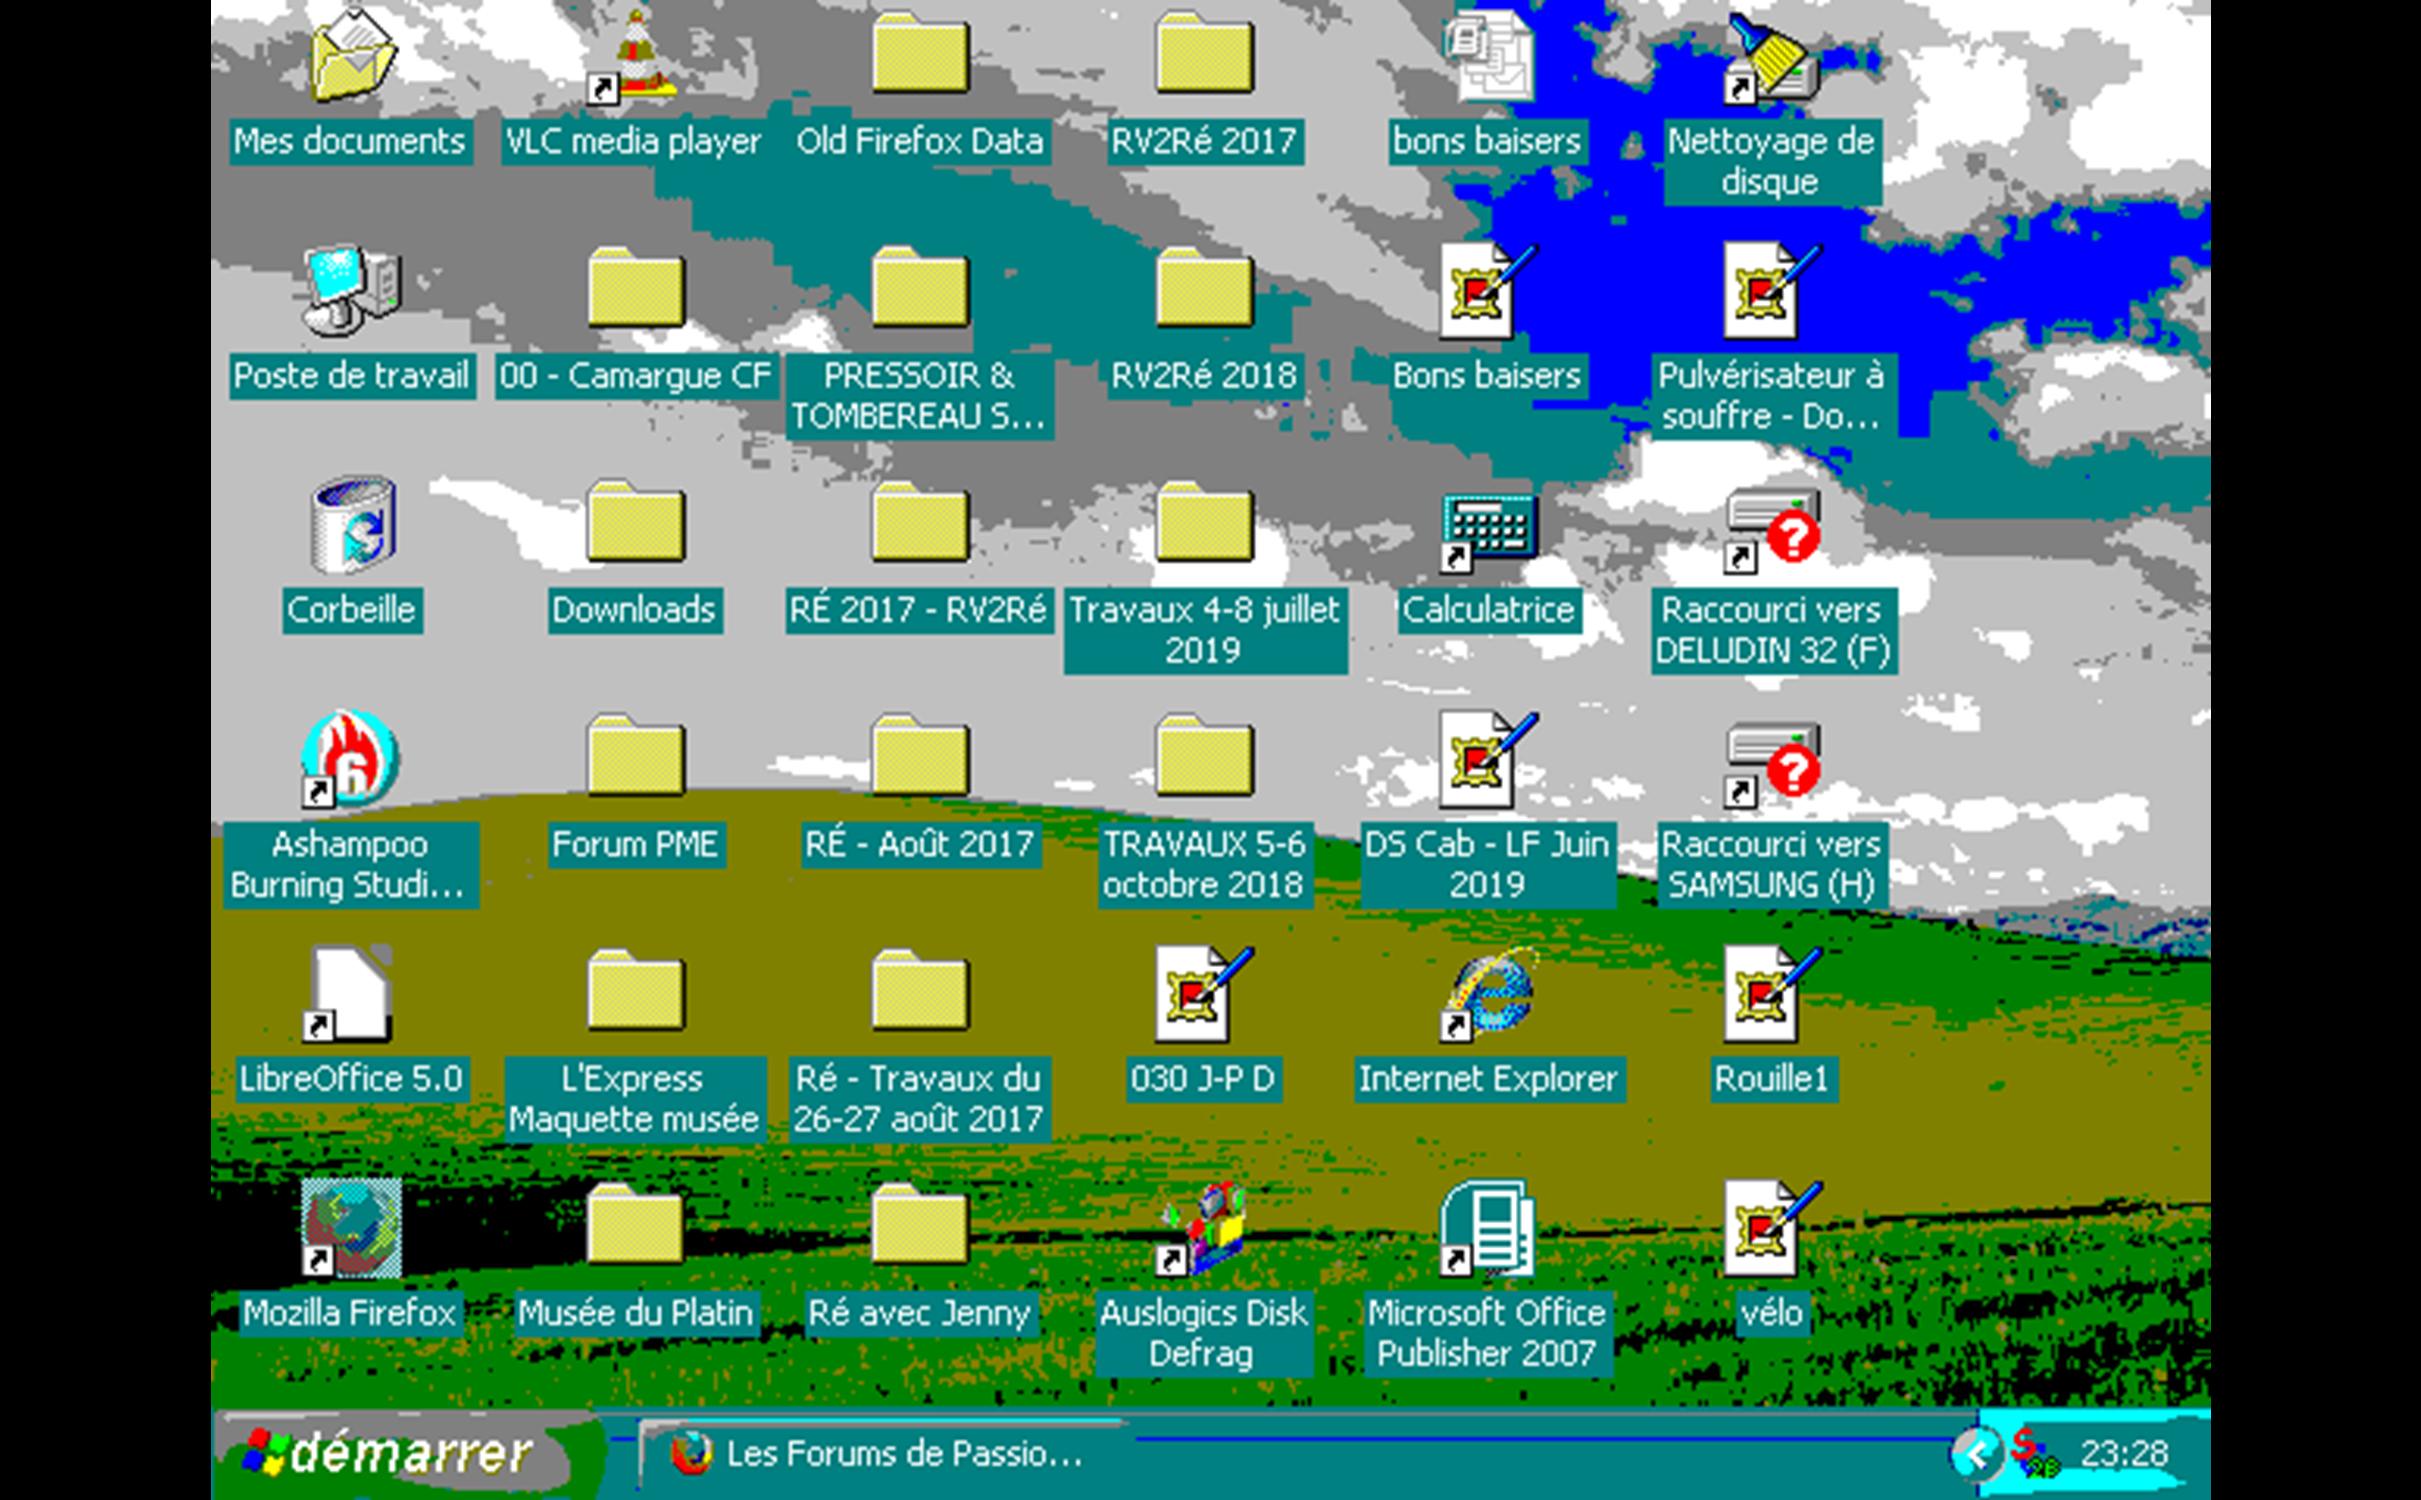The width and height of the screenshot is (2421, 1500).
Task: Open the Mes documents folder icon
Action: pos(351,57)
